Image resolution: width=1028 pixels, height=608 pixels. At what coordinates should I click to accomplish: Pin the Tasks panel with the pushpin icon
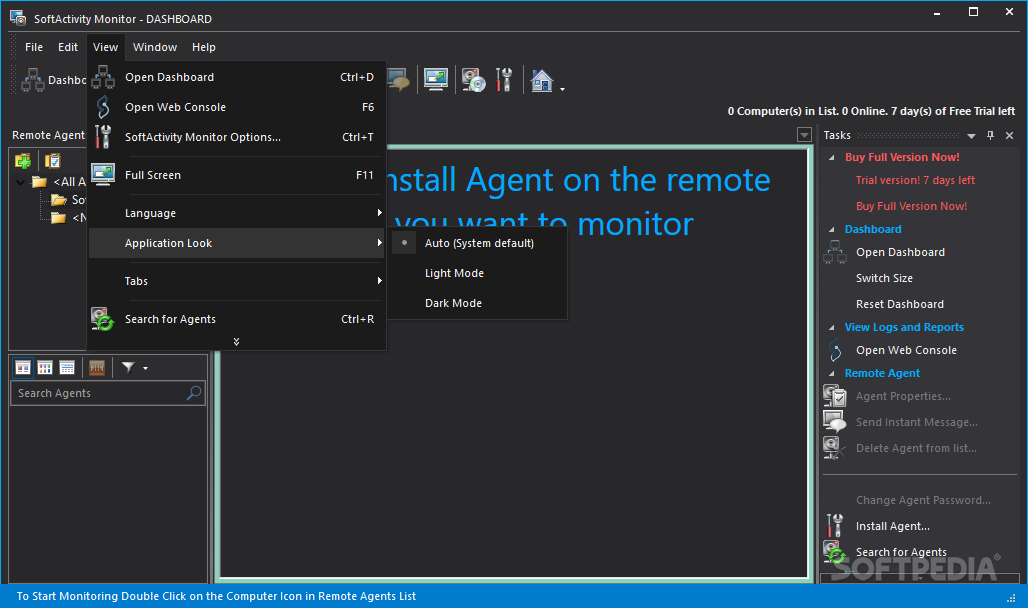tap(991, 135)
